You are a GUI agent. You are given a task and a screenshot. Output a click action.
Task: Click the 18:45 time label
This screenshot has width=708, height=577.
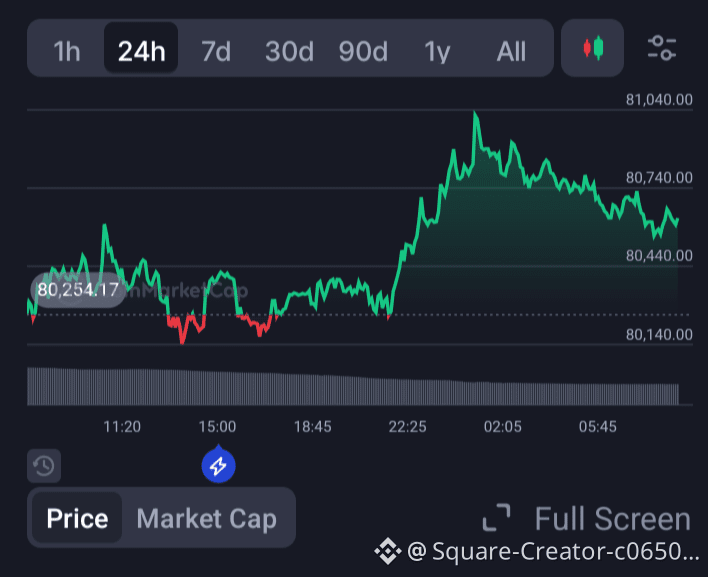pyautogui.click(x=312, y=427)
